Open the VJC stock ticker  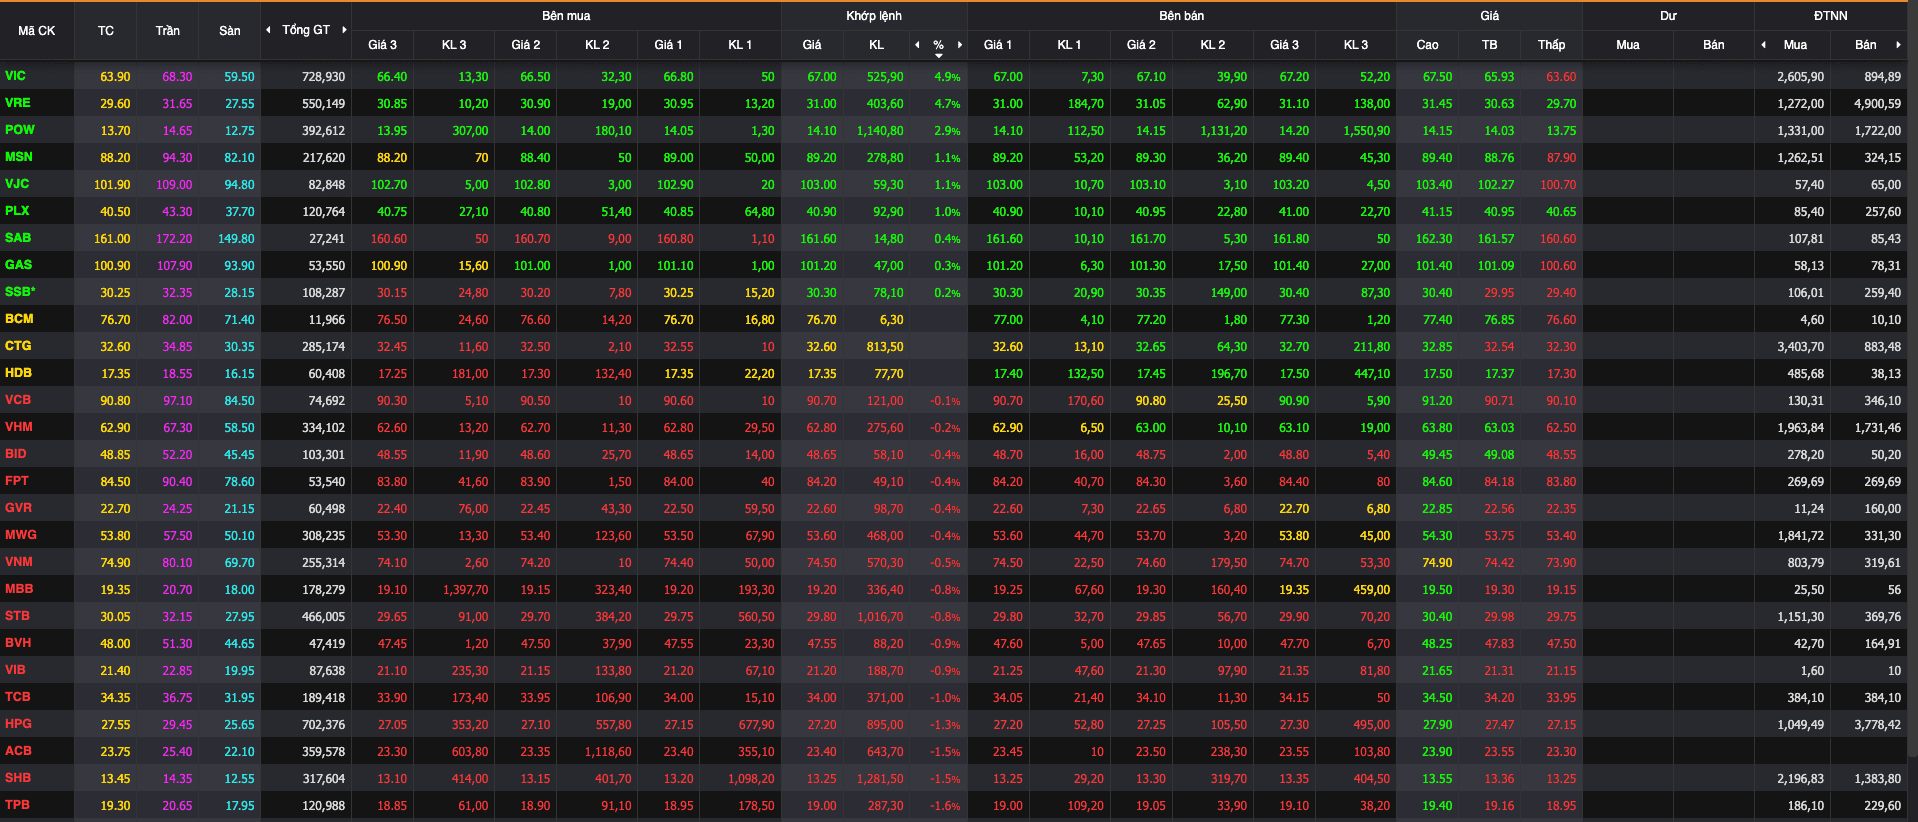(x=17, y=184)
